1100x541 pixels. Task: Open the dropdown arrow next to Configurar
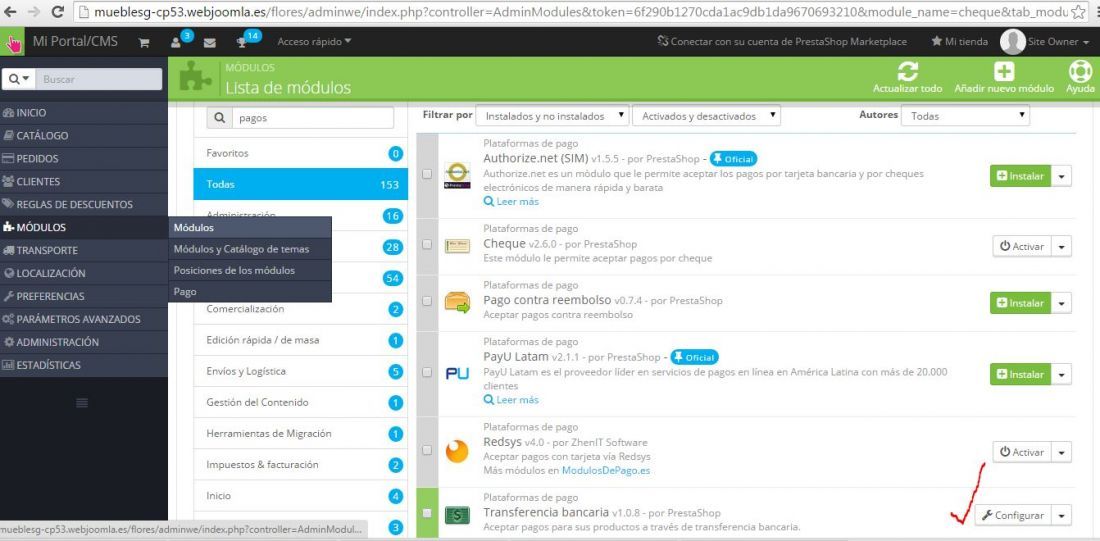1061,516
